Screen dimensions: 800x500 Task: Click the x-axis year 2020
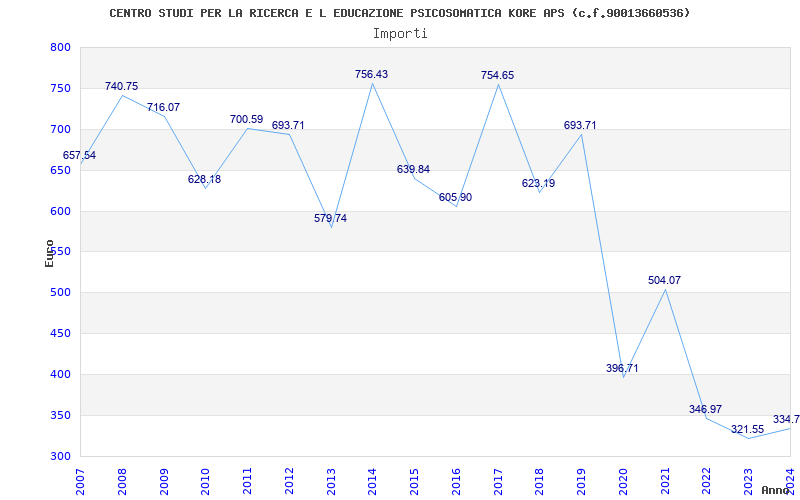623,481
